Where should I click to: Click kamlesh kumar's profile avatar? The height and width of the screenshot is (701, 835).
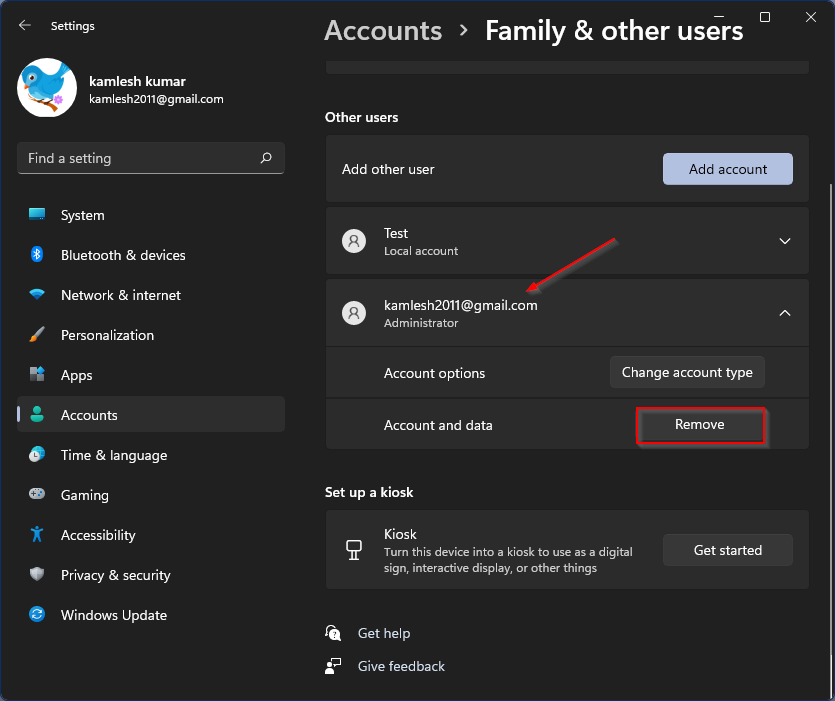[x=47, y=88]
